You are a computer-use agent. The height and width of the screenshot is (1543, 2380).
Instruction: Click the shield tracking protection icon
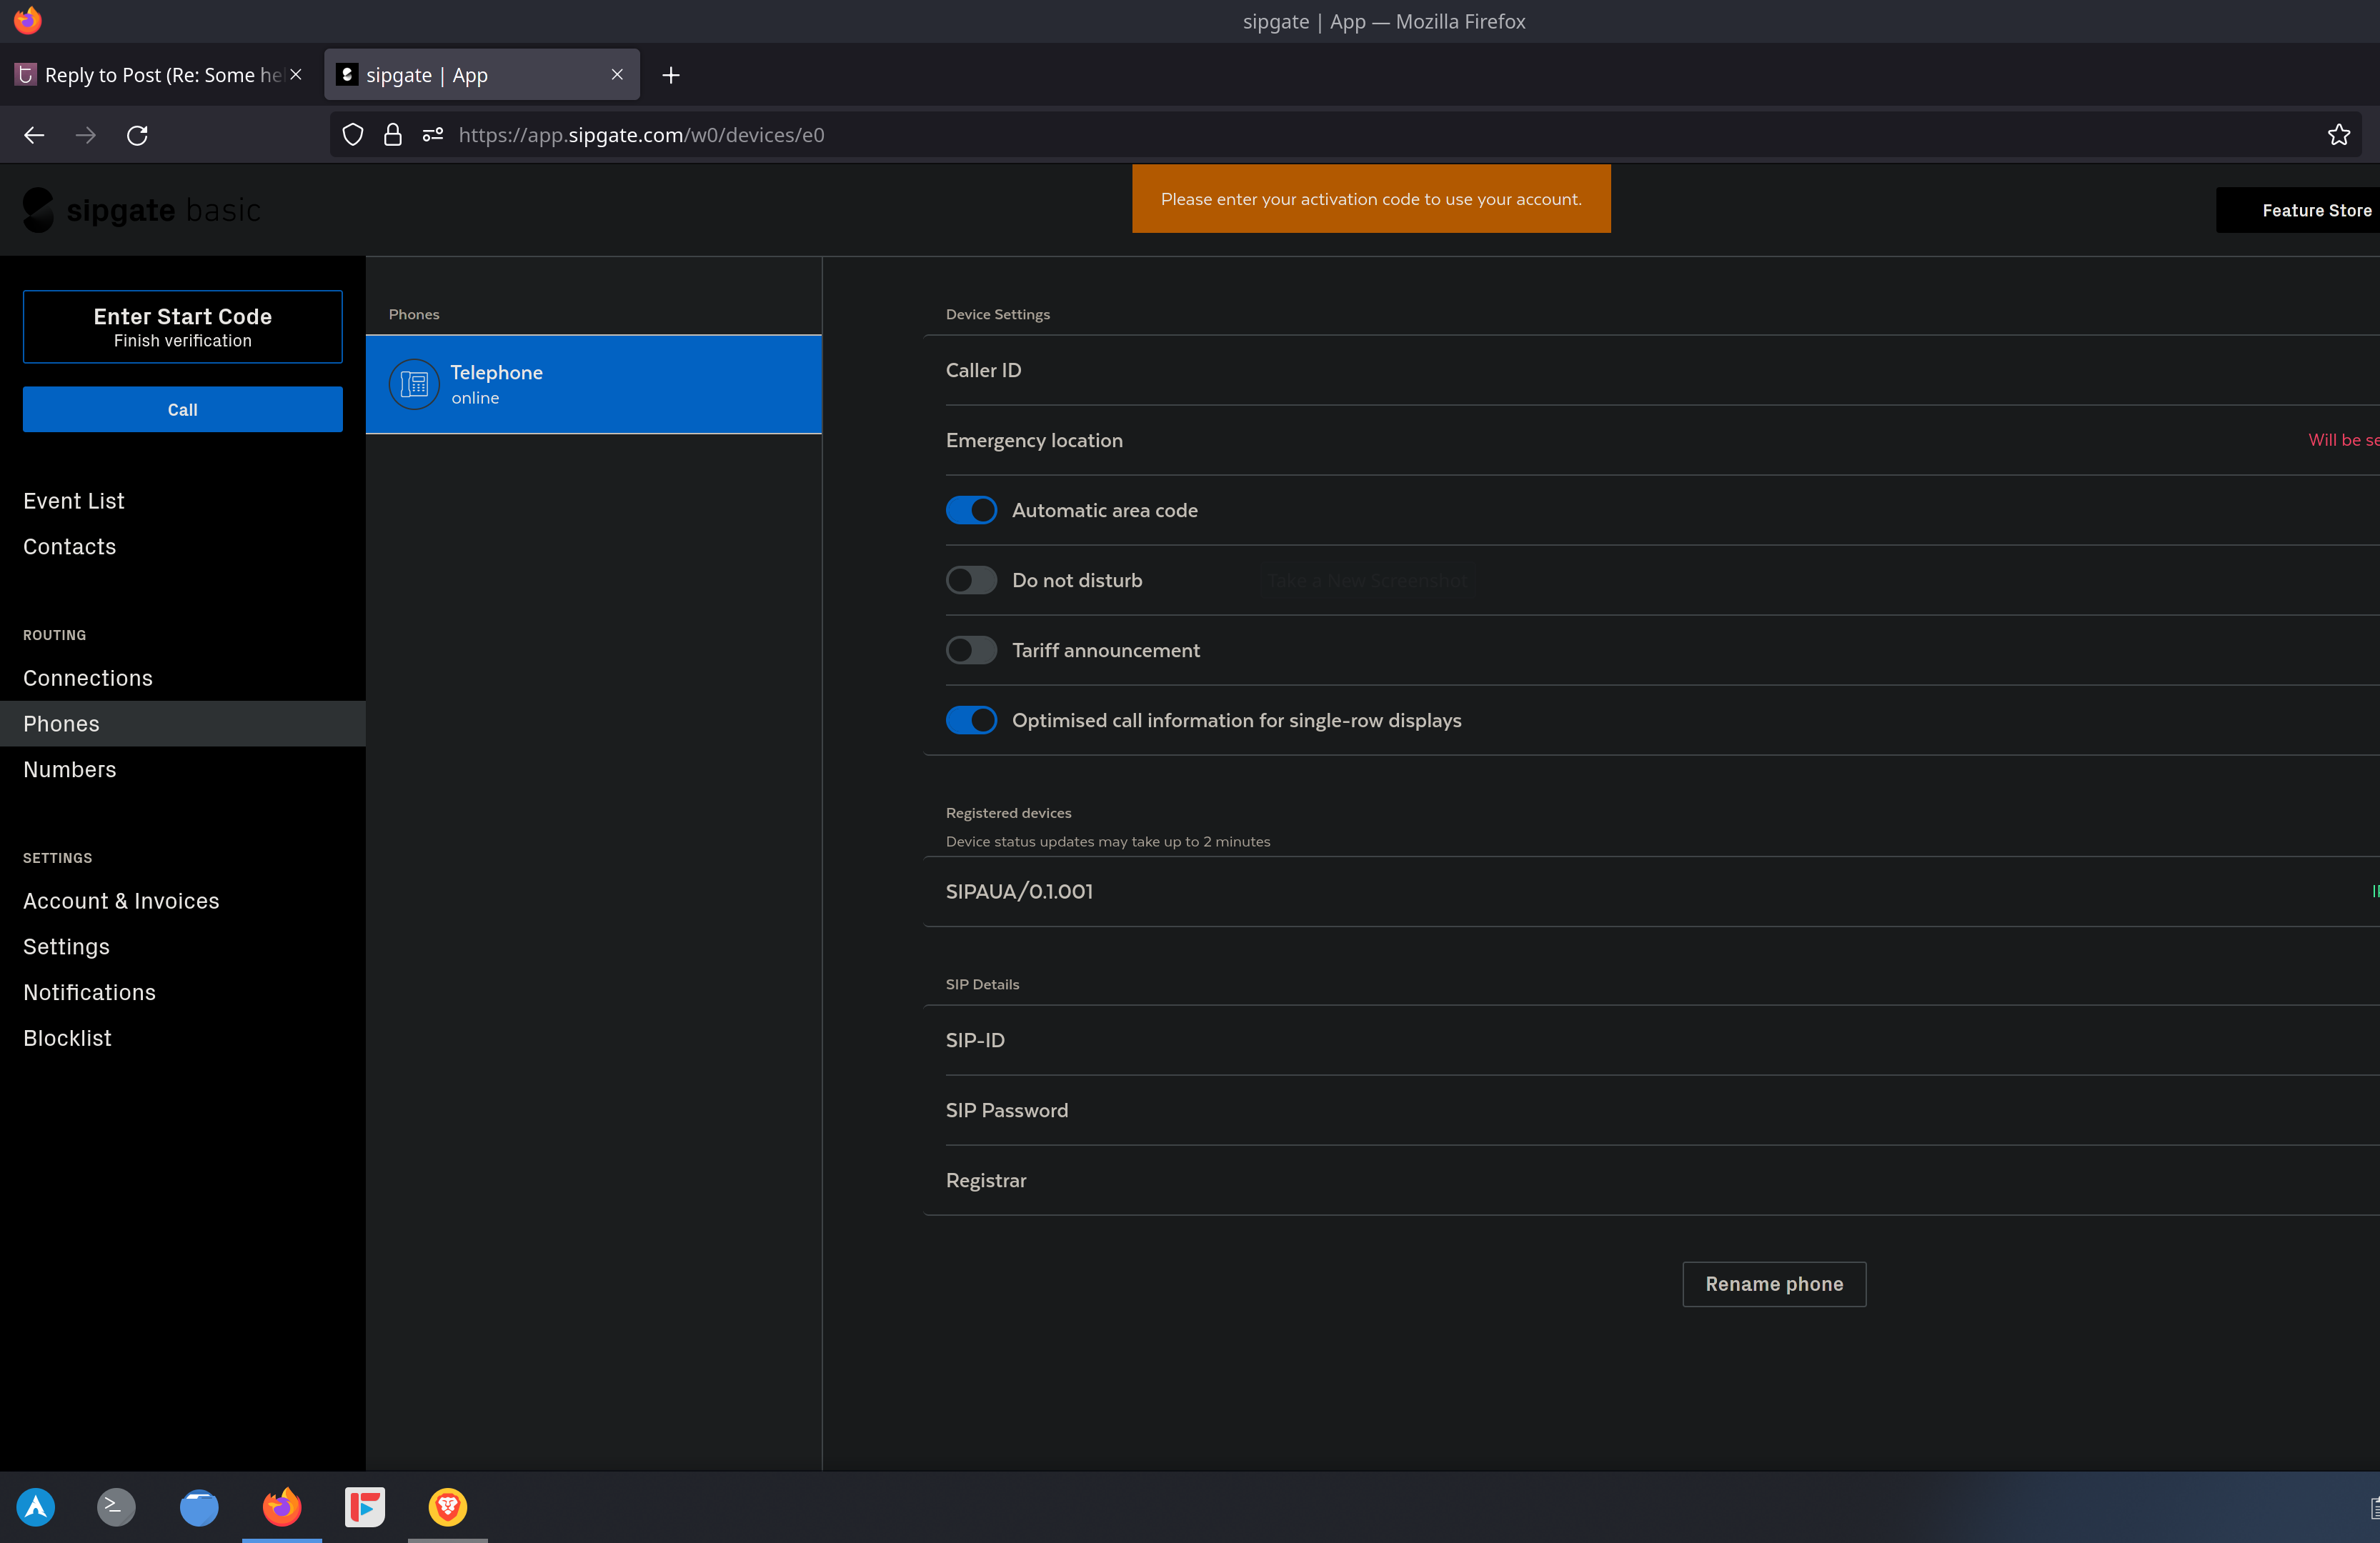(x=353, y=135)
